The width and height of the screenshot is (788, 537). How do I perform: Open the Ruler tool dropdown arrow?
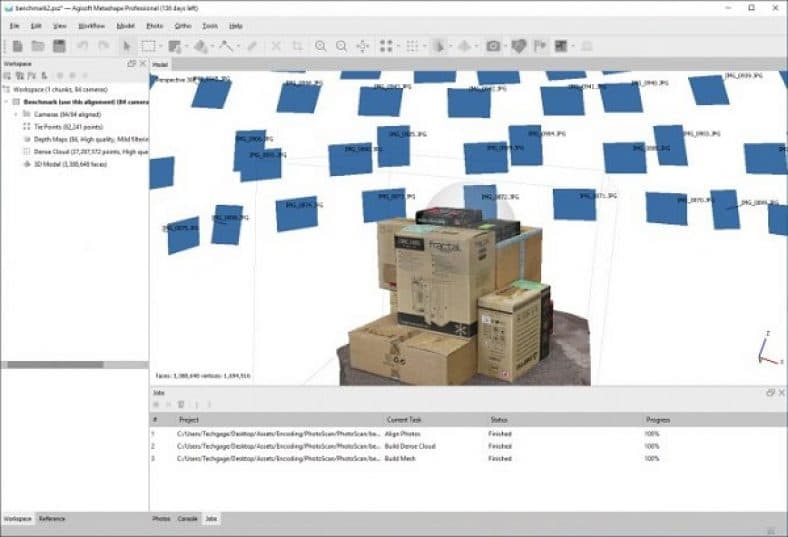point(238,46)
